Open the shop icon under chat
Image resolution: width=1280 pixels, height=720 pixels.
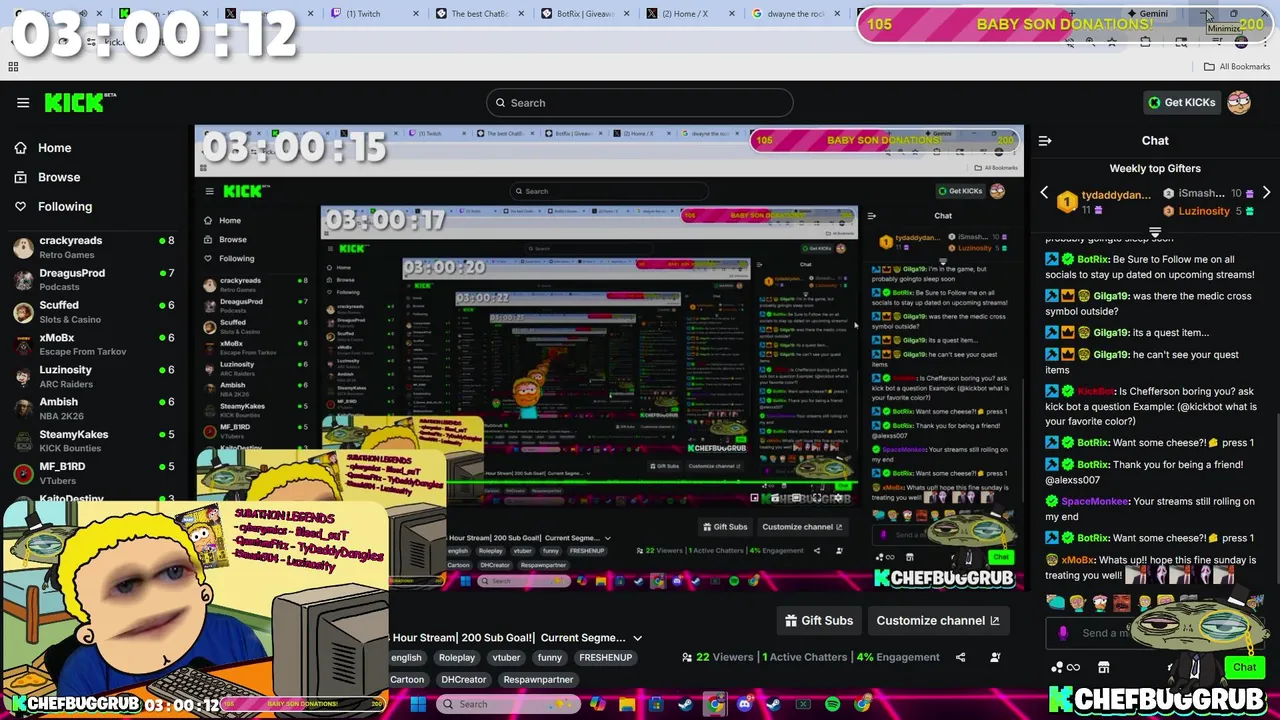(x=1104, y=667)
